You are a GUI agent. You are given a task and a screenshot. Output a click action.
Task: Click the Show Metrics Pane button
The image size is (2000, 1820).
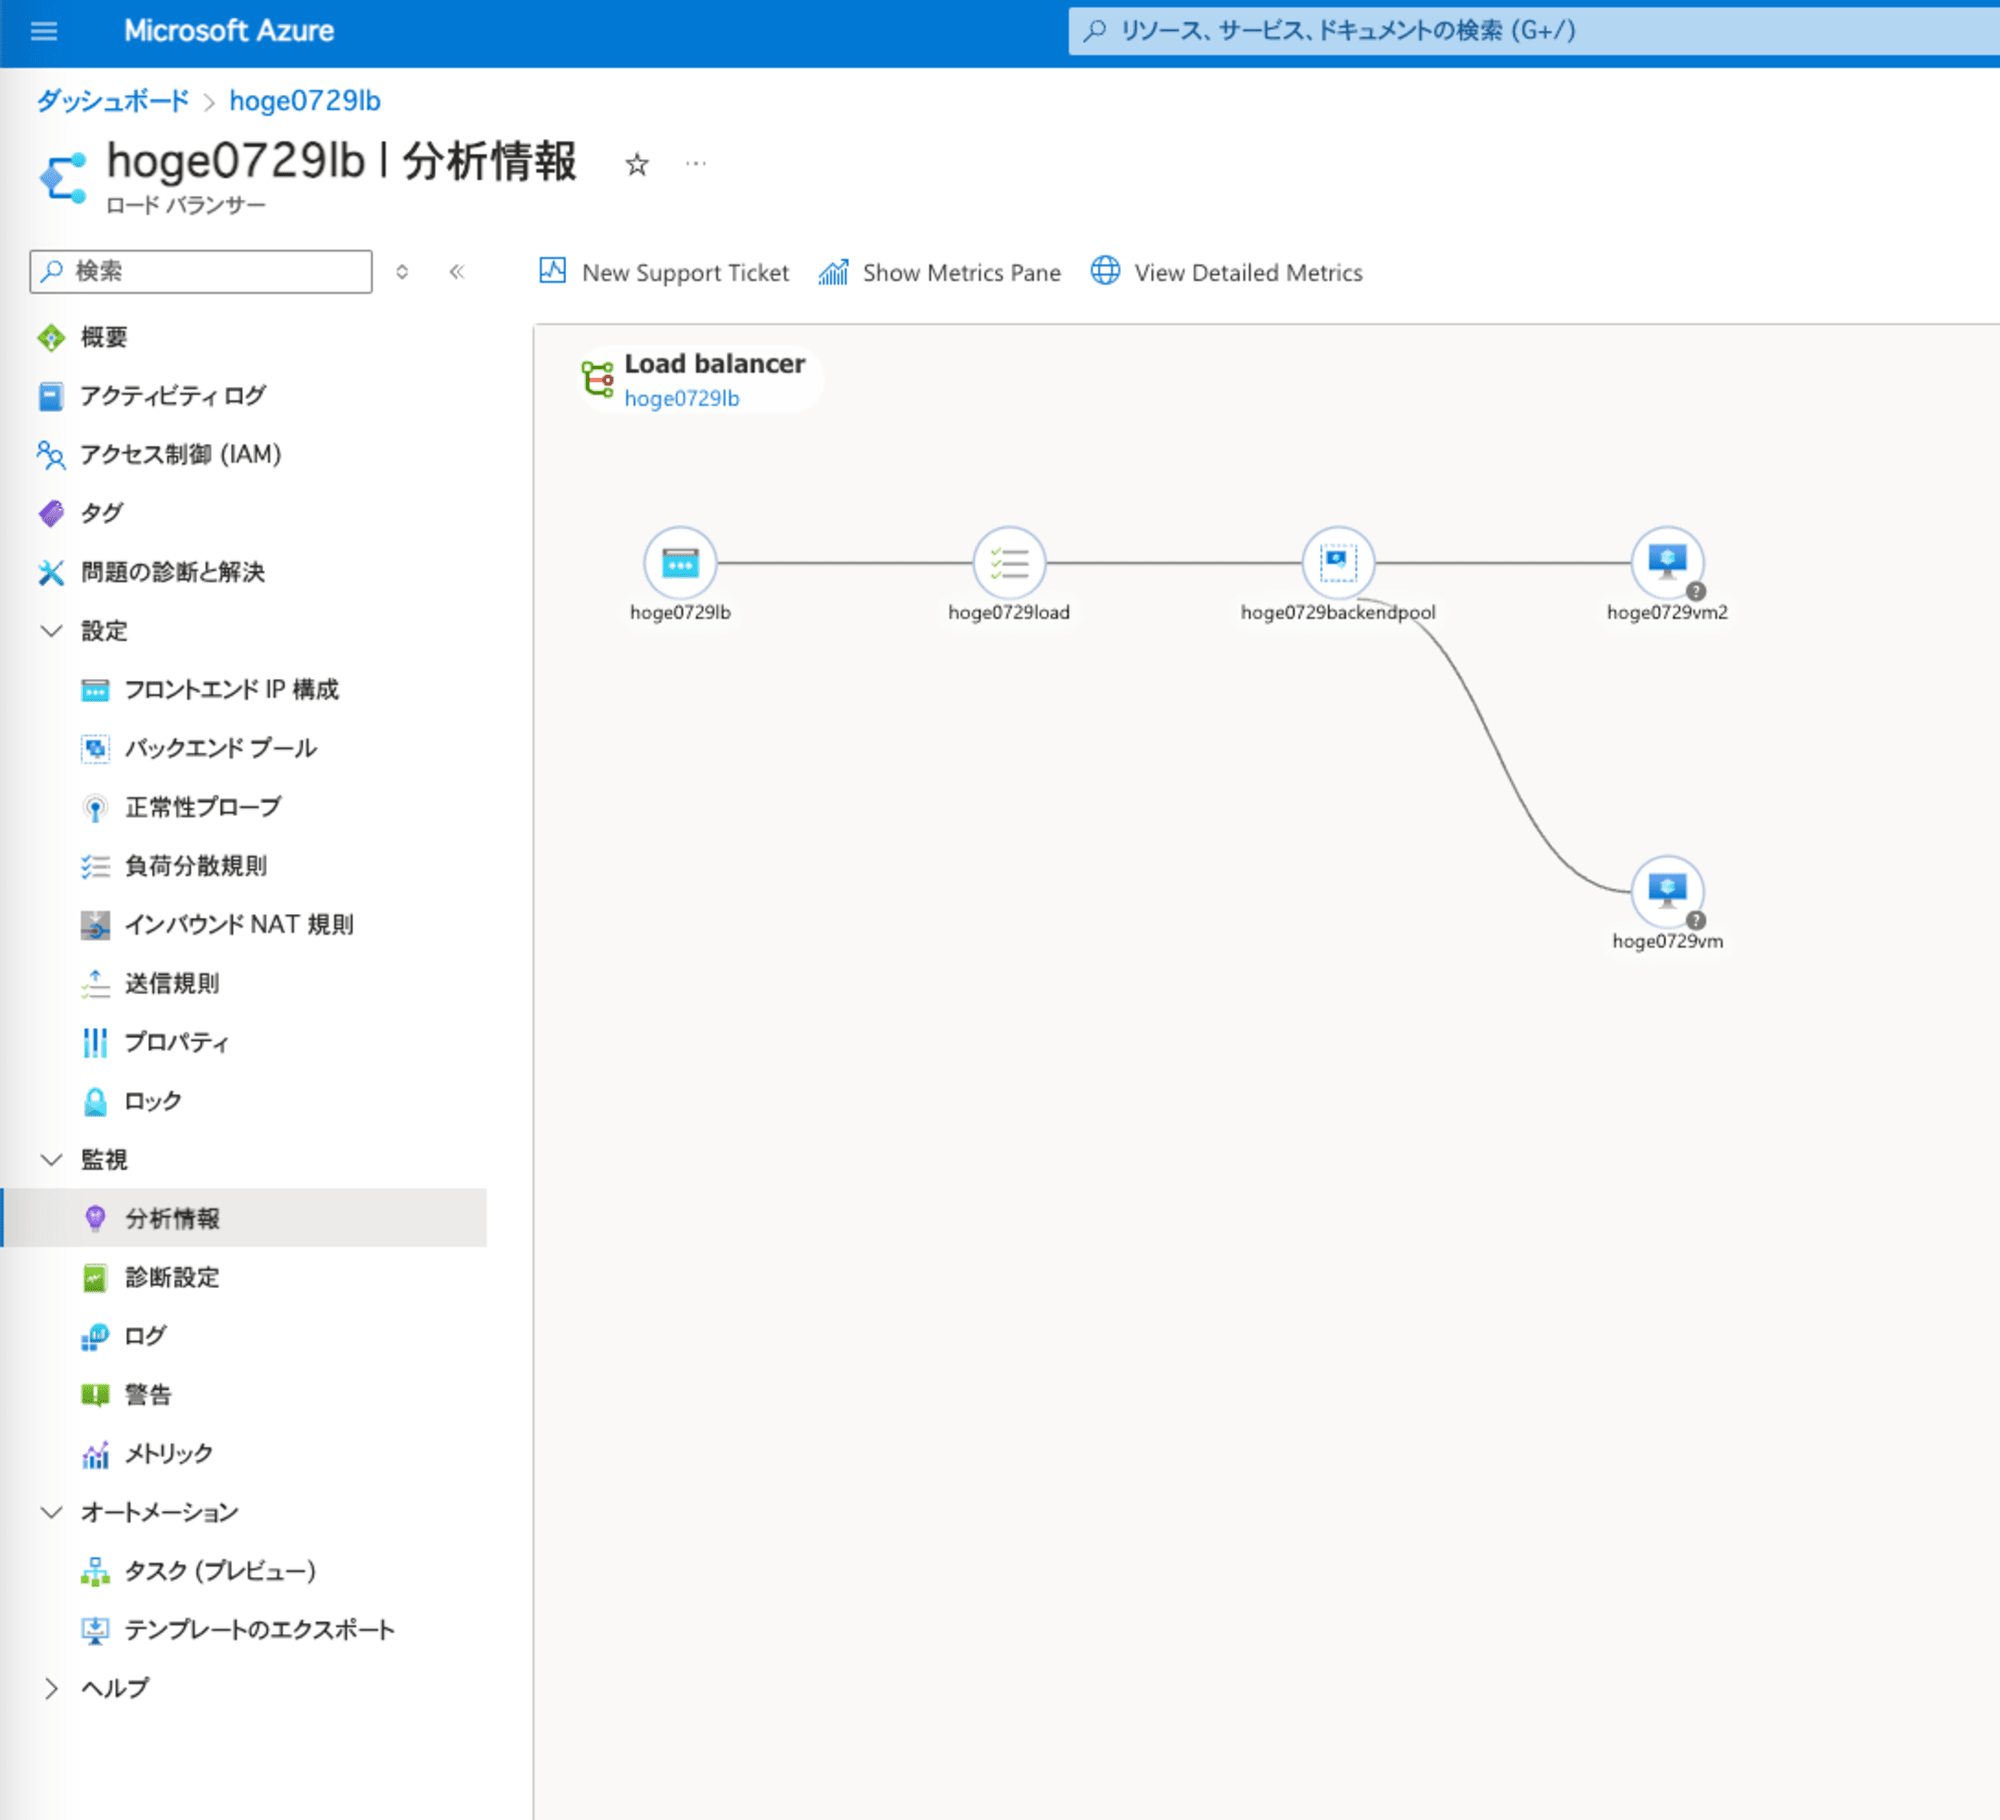pos(939,272)
